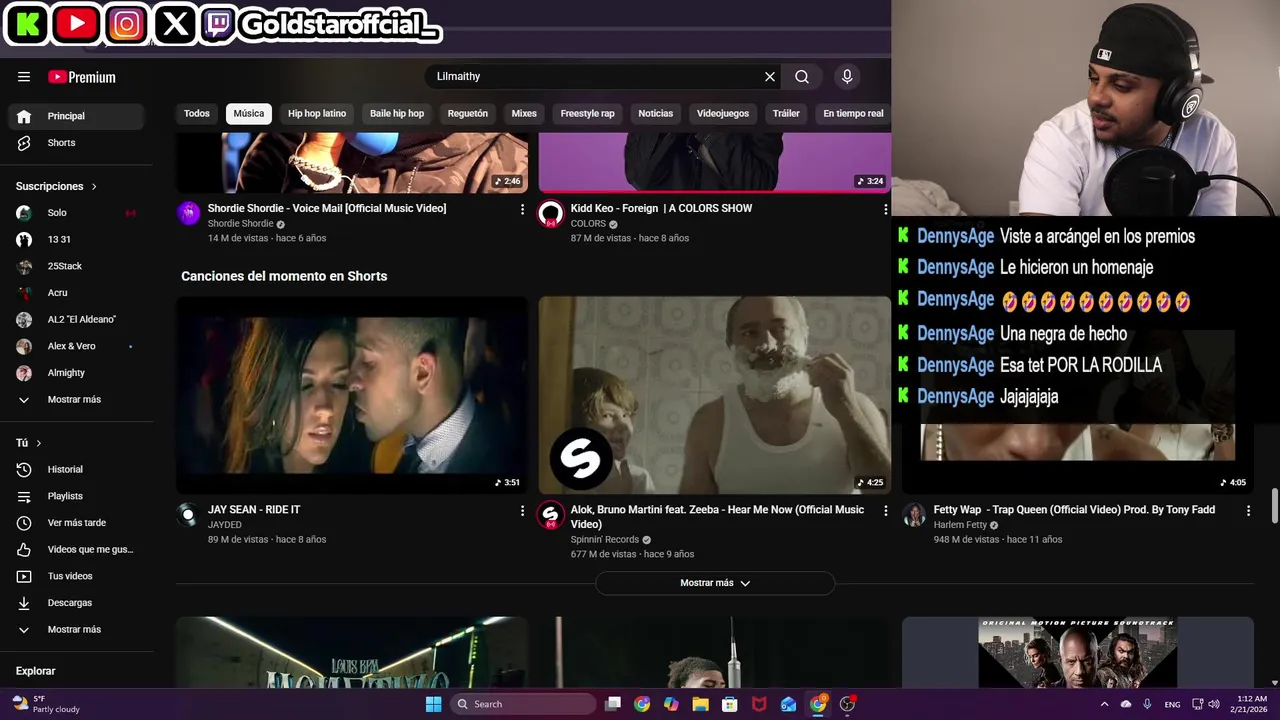Open File Explorer from taskbar
The width and height of the screenshot is (1280, 720).
click(701, 704)
